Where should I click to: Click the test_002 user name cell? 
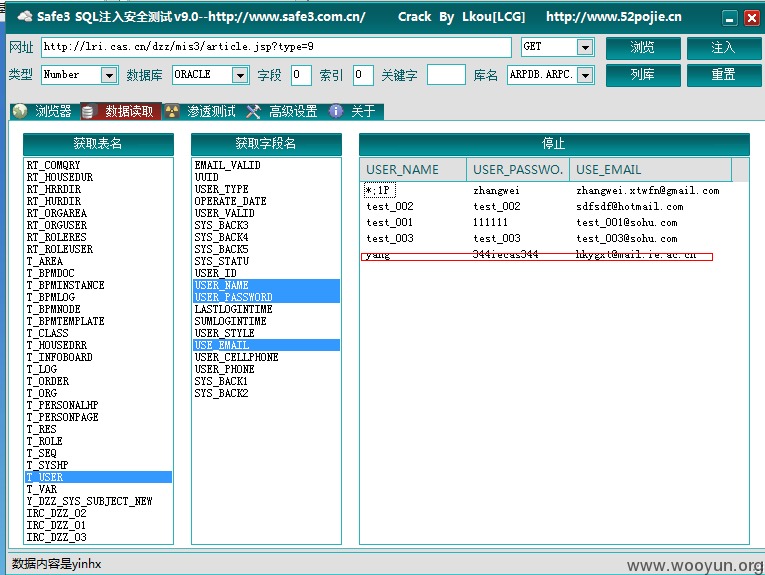coord(390,206)
